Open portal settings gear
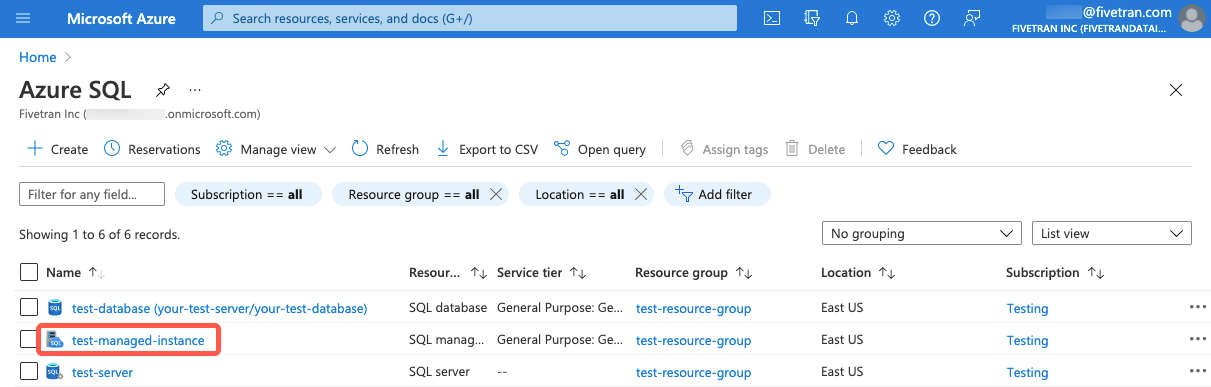This screenshot has width=1211, height=387. coord(892,18)
